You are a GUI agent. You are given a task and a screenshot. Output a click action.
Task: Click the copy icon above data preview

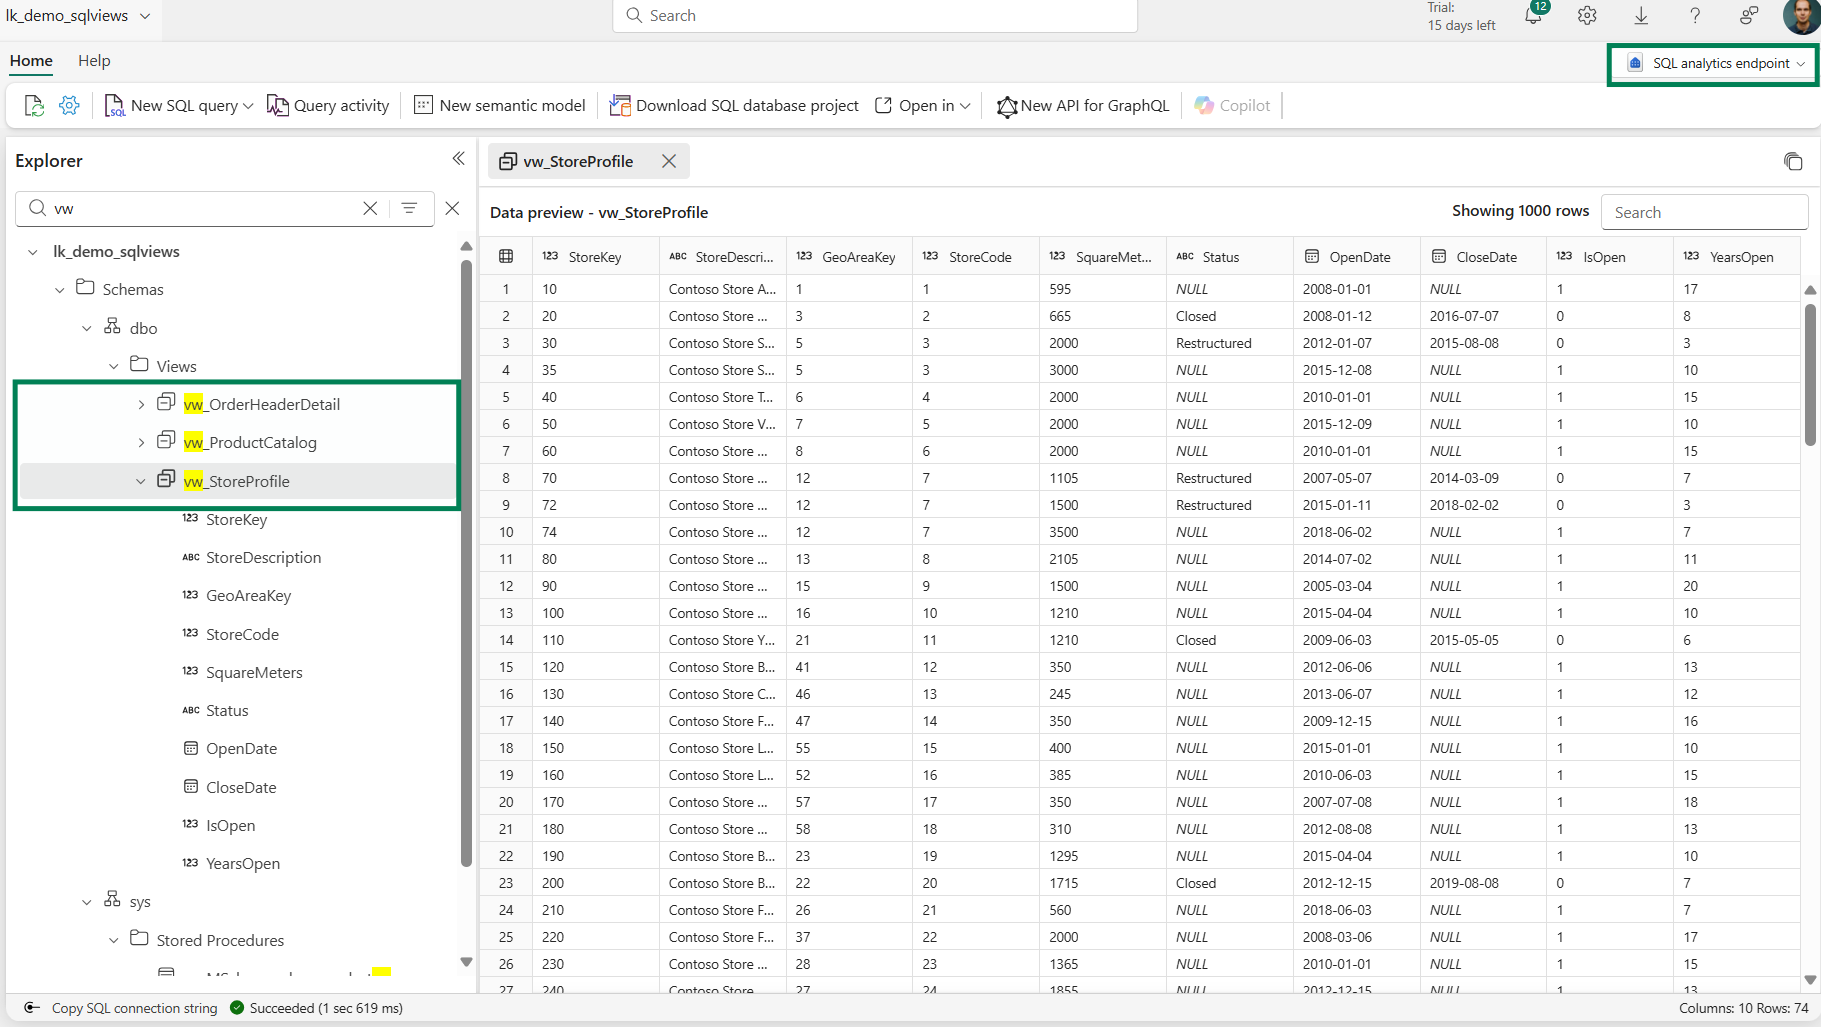click(1793, 161)
